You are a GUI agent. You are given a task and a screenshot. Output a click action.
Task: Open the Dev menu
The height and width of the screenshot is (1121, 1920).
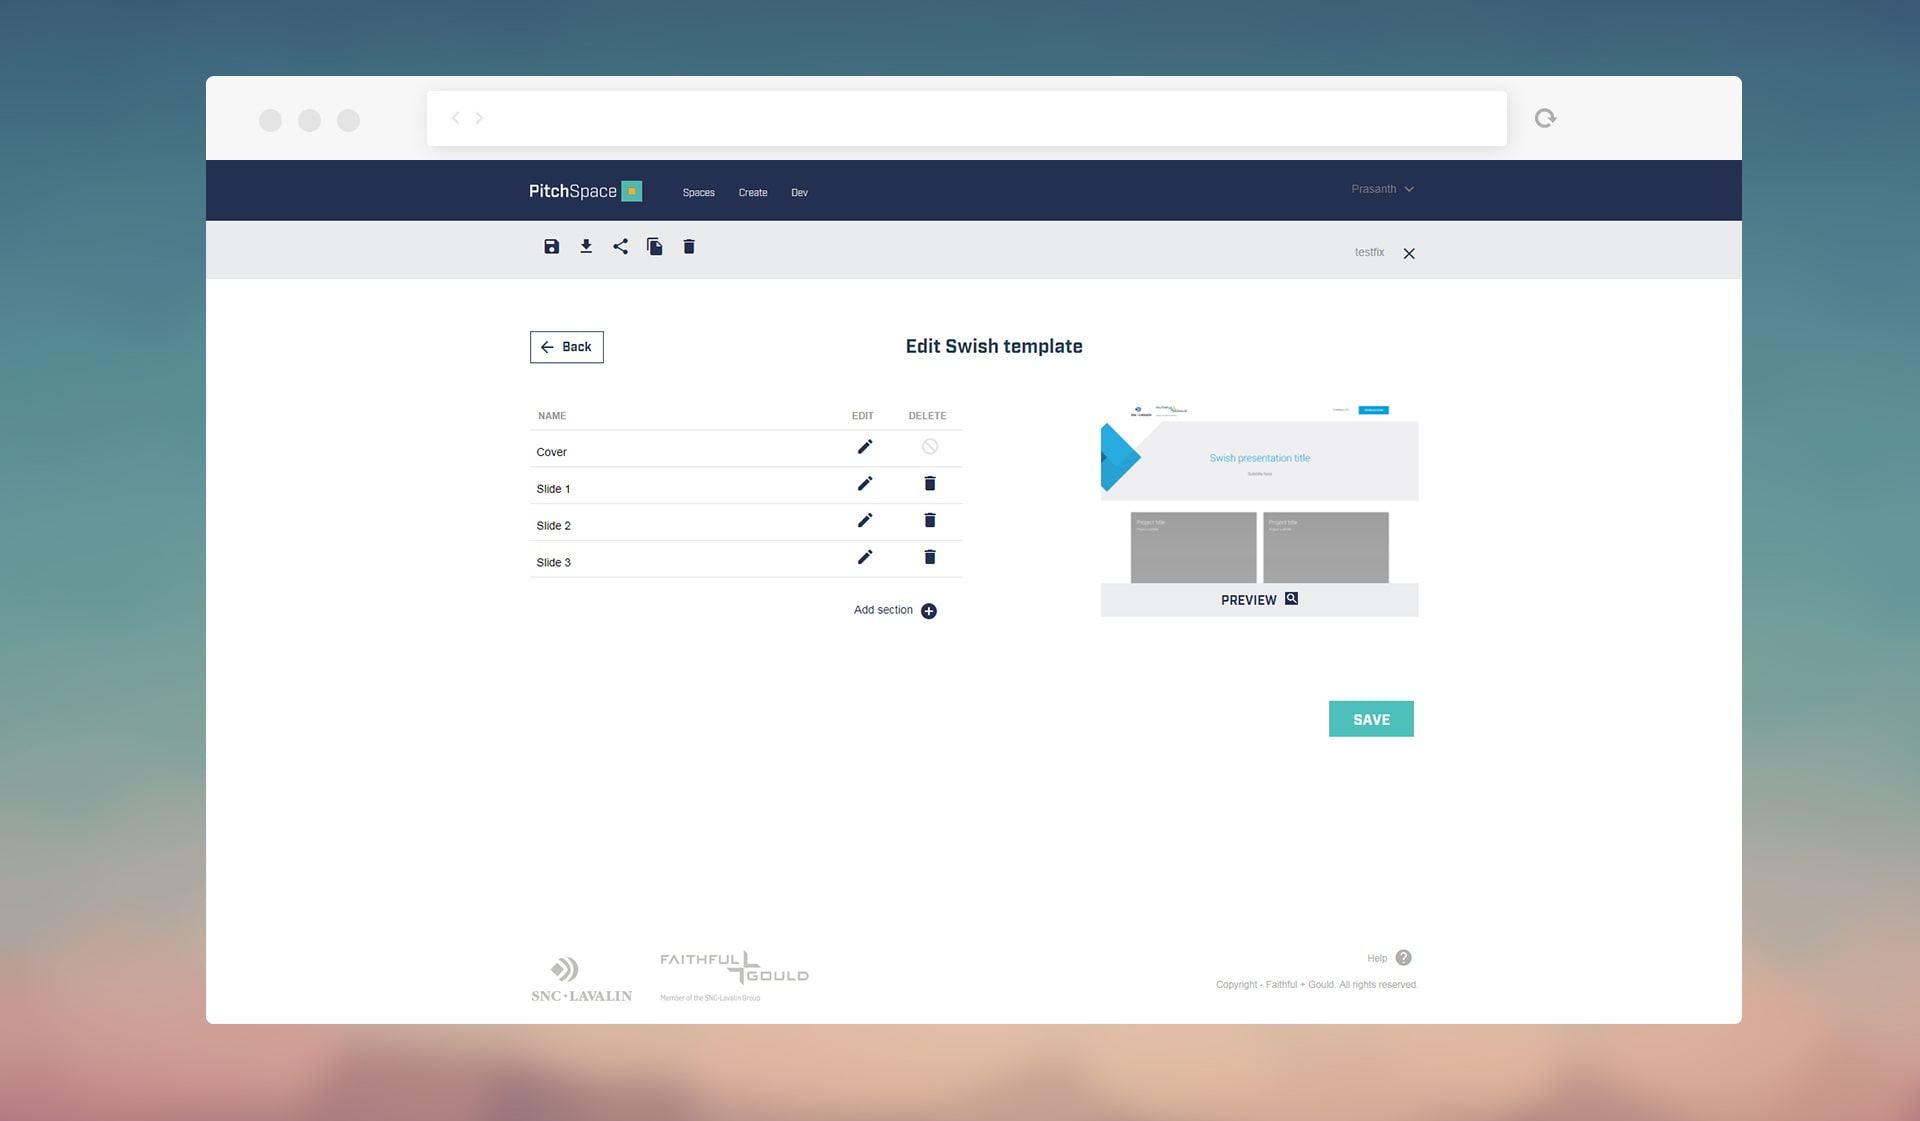(799, 192)
